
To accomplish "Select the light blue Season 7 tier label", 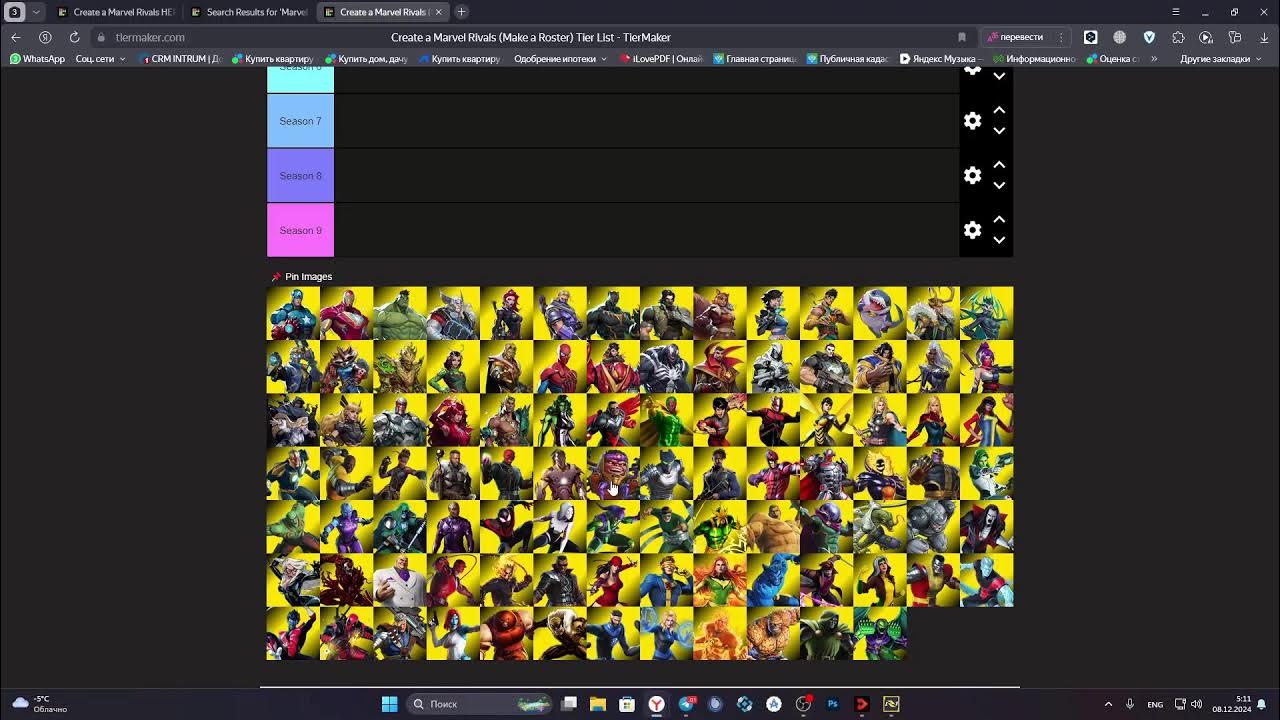I will point(300,121).
